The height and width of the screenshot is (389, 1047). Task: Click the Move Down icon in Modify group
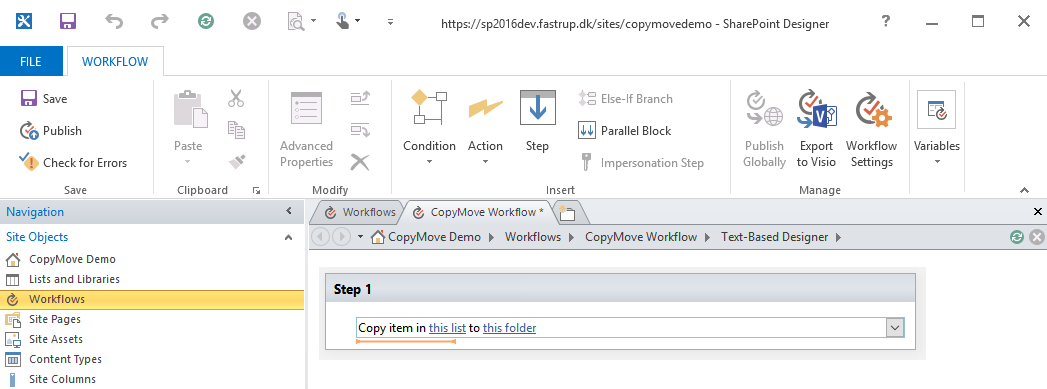361,130
